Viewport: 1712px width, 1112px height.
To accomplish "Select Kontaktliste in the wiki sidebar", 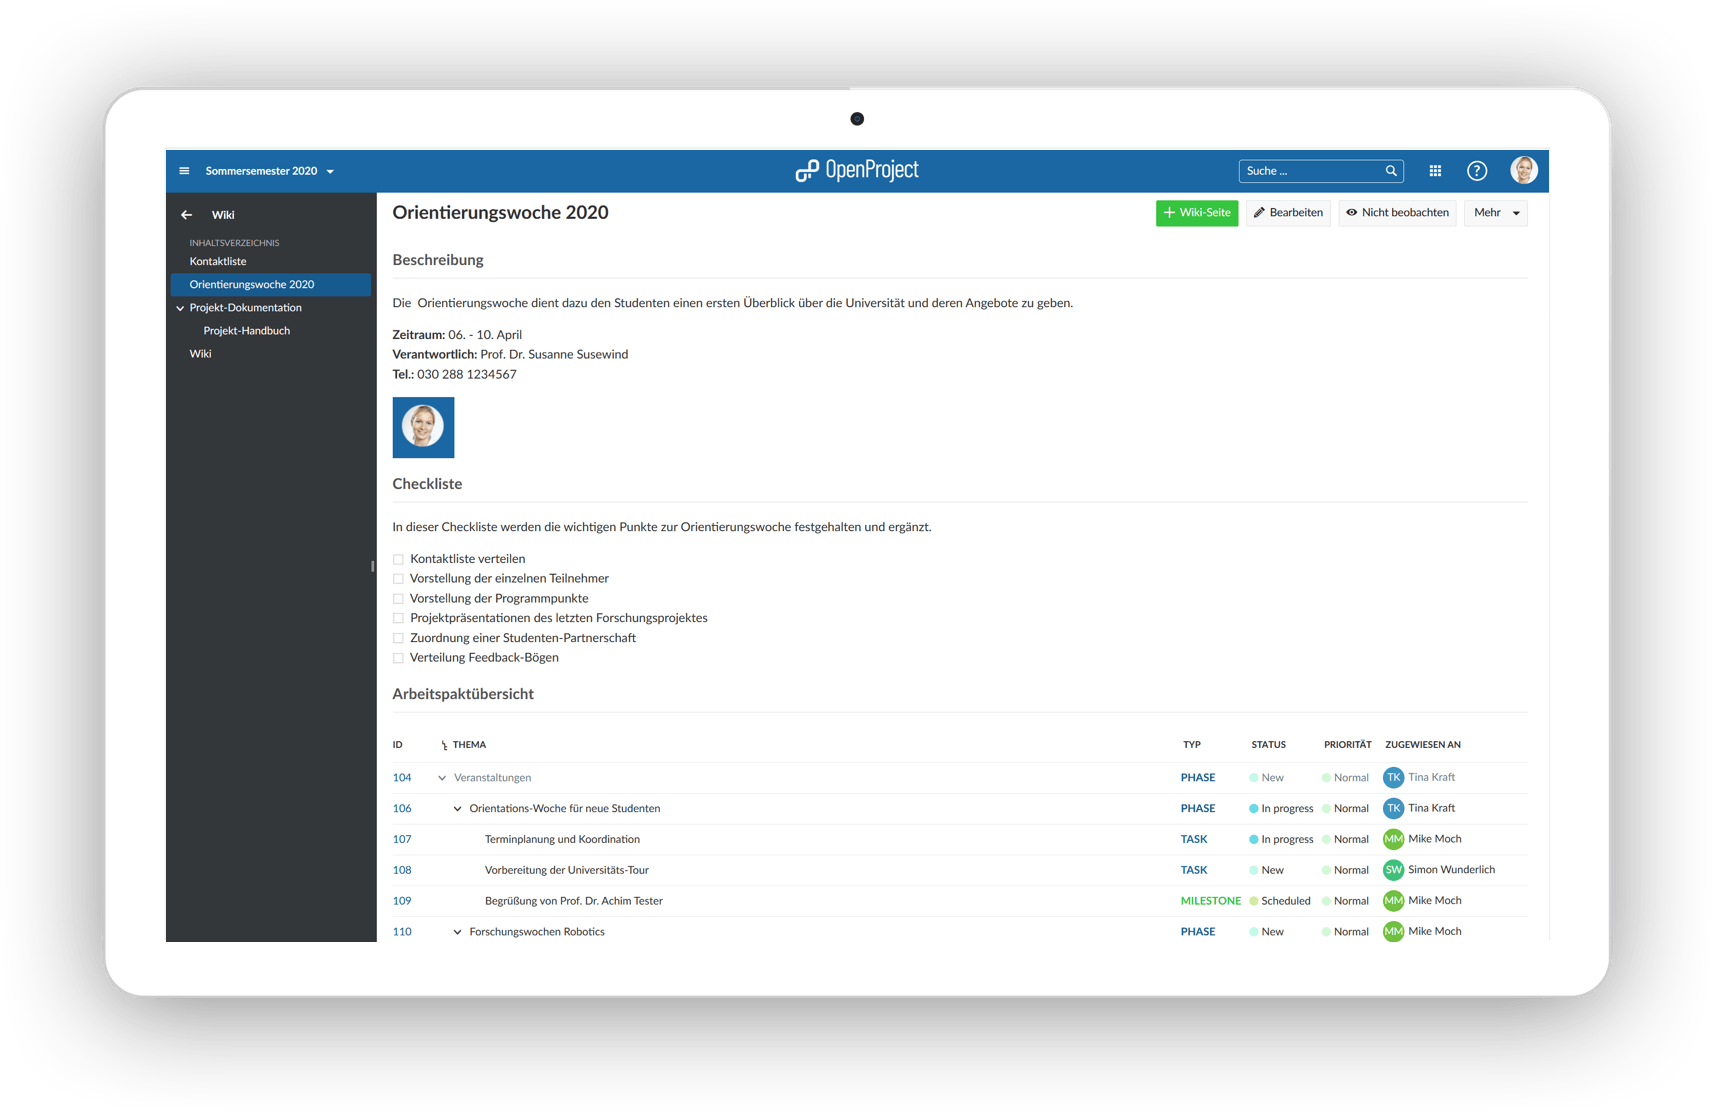I will (x=218, y=262).
